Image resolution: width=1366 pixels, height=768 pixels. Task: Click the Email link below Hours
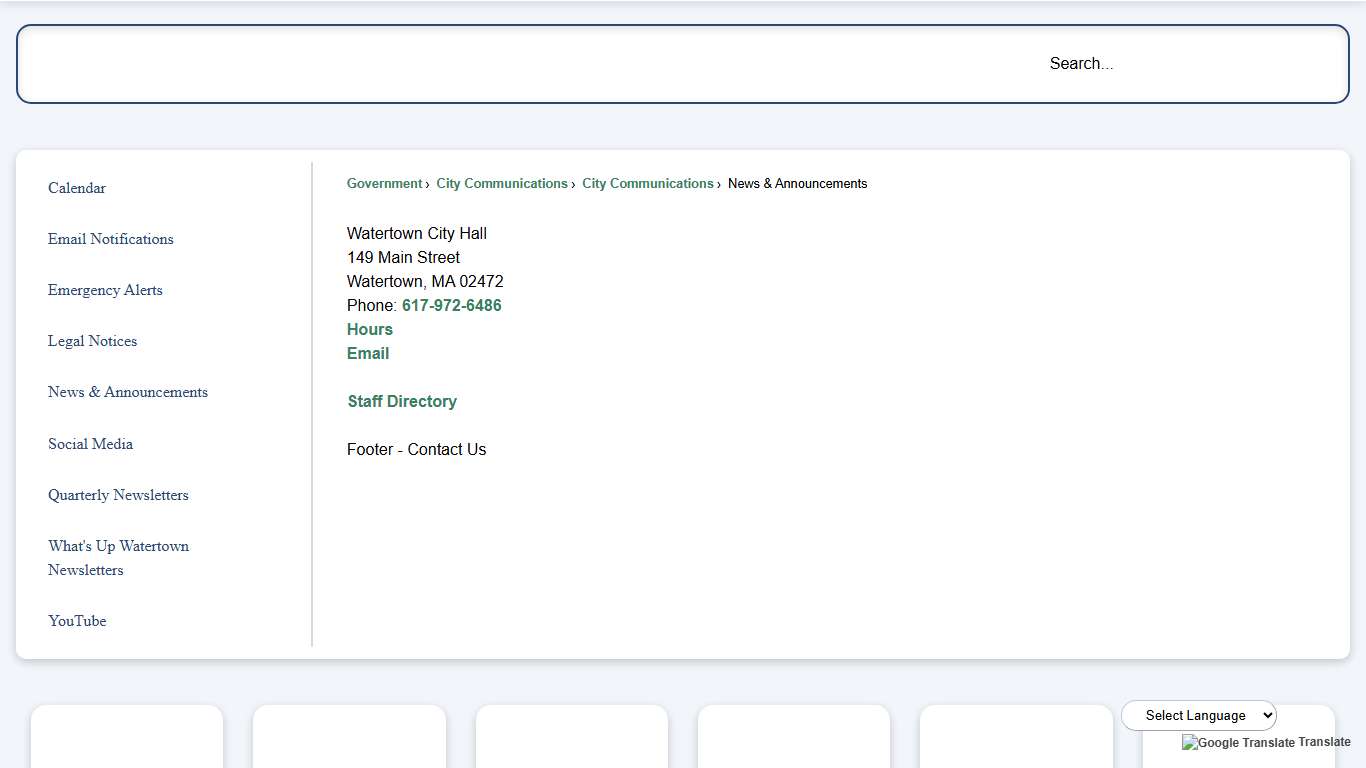coord(368,354)
